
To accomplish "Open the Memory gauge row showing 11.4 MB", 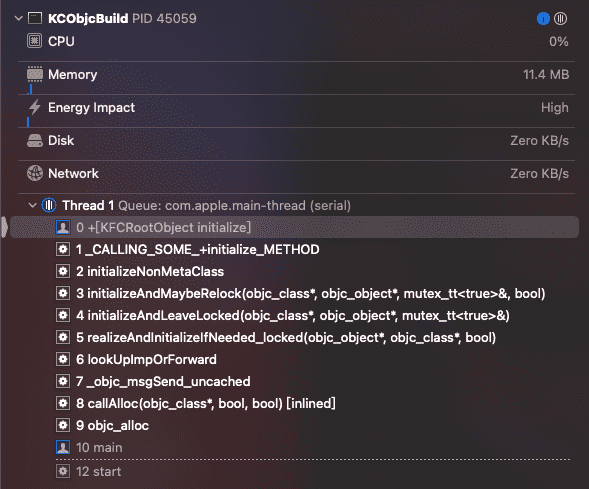I will coord(296,78).
